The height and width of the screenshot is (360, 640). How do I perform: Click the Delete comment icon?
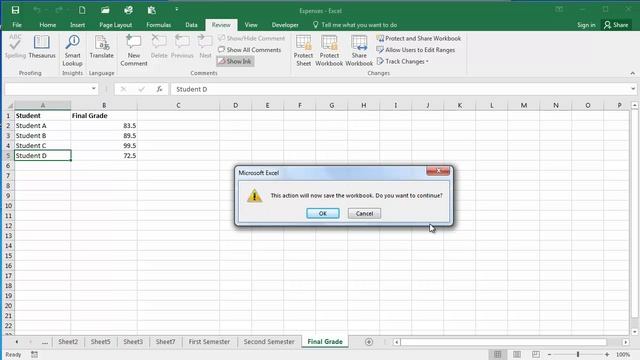tap(159, 46)
